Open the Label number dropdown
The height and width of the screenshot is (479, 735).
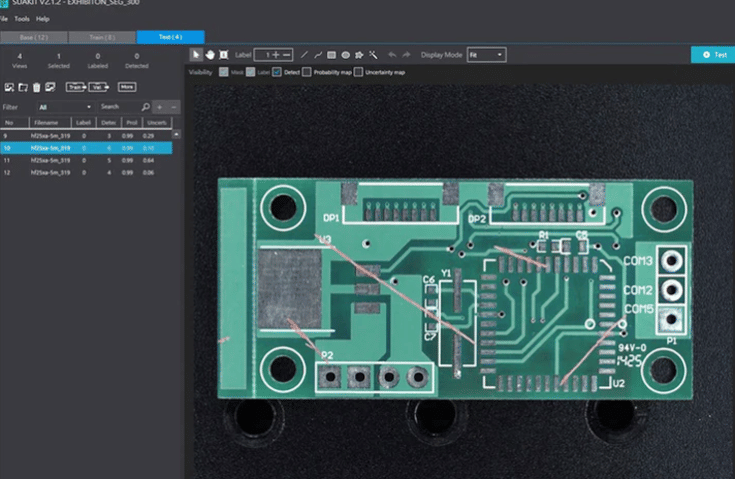264,54
